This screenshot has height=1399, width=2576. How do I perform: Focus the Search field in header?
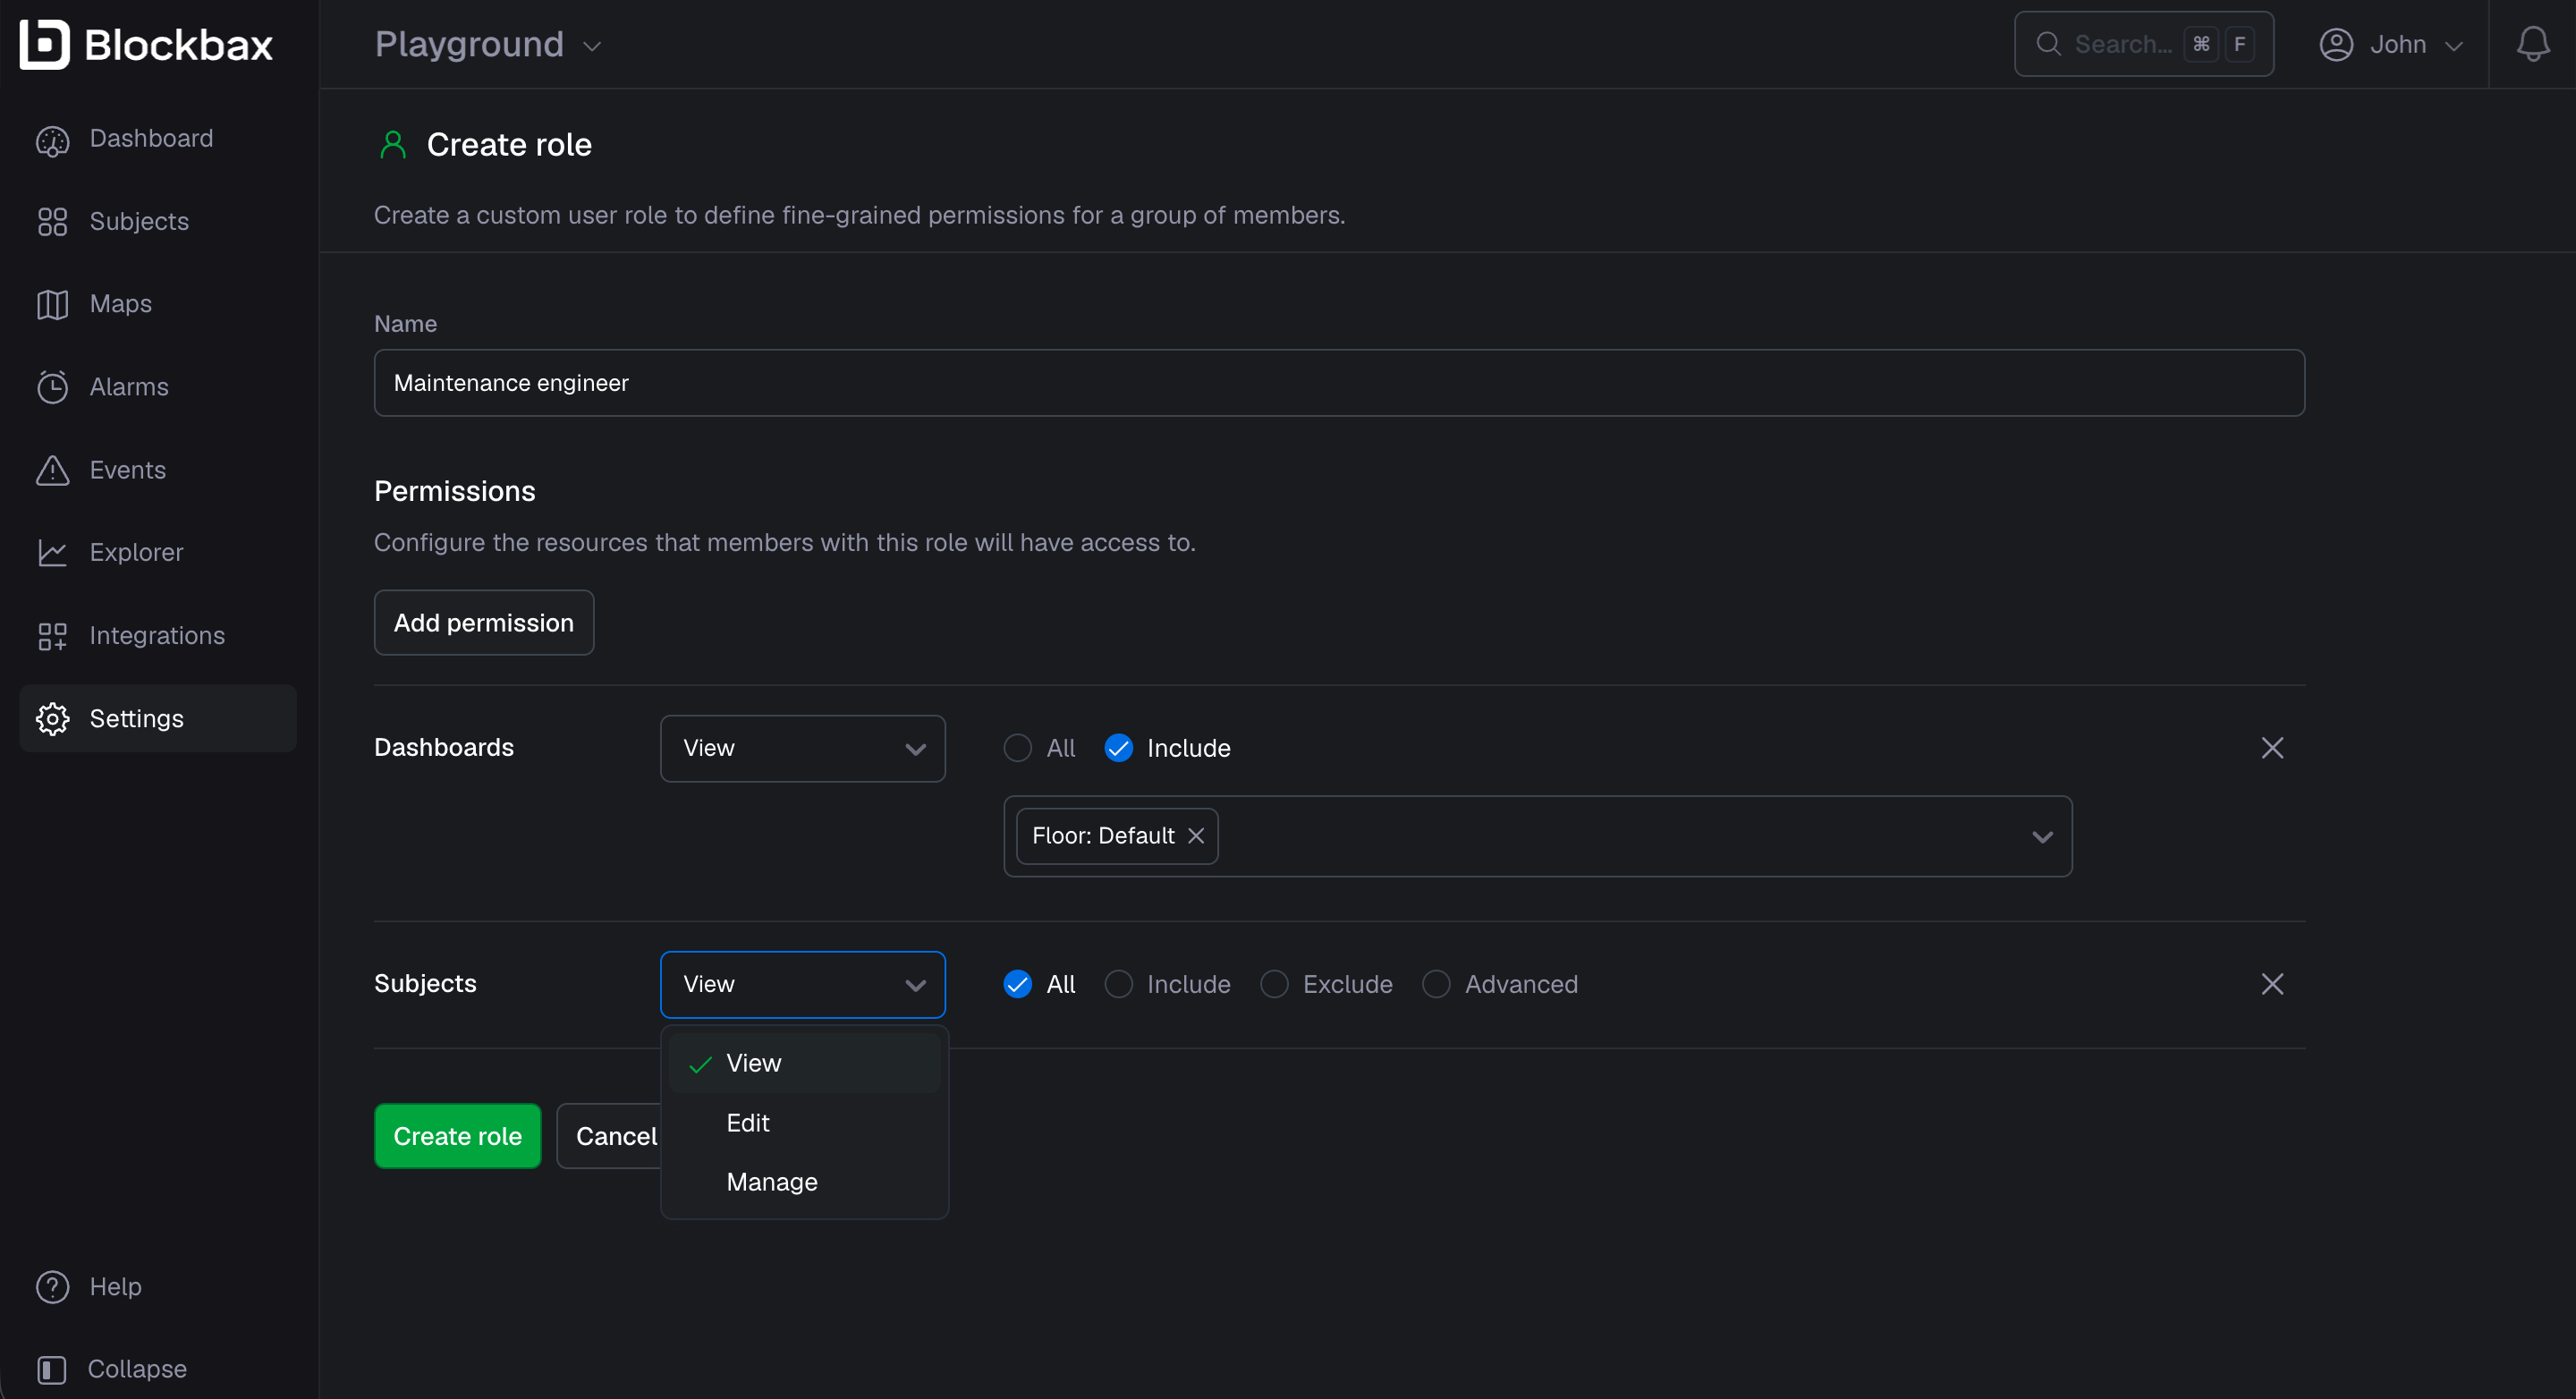pos(2144,44)
